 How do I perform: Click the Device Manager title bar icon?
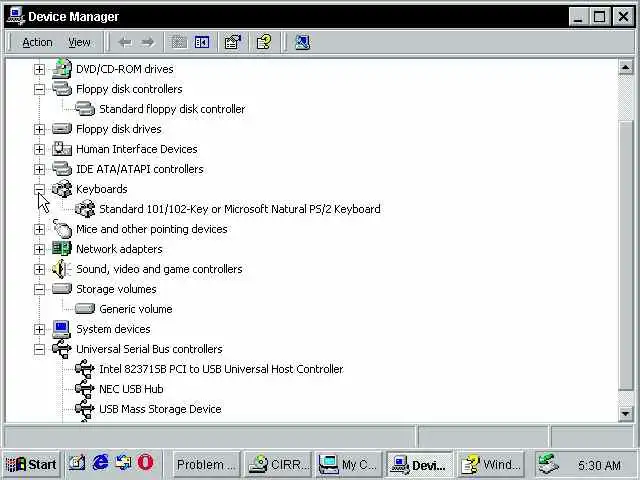(16, 16)
